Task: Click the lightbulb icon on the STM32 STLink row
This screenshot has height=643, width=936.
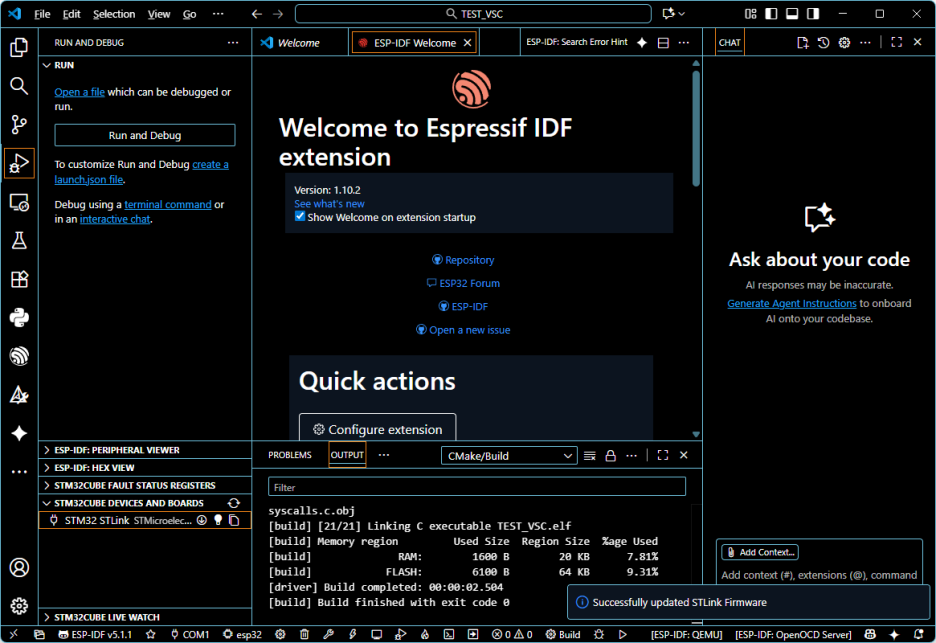Action: pyautogui.click(x=218, y=520)
